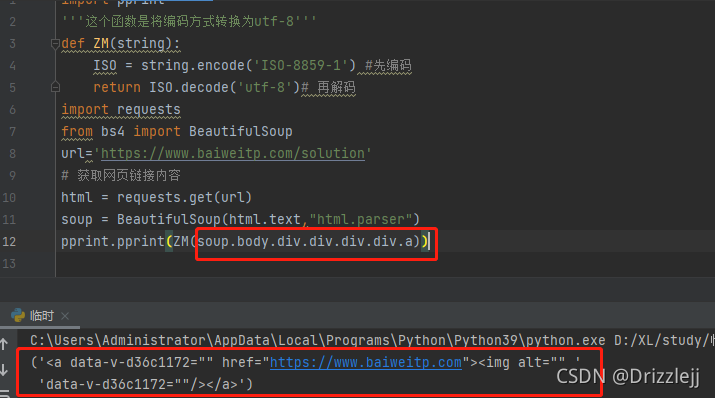Close the 临时 run tab
Image resolution: width=715 pixels, height=398 pixels.
pyautogui.click(x=65, y=315)
